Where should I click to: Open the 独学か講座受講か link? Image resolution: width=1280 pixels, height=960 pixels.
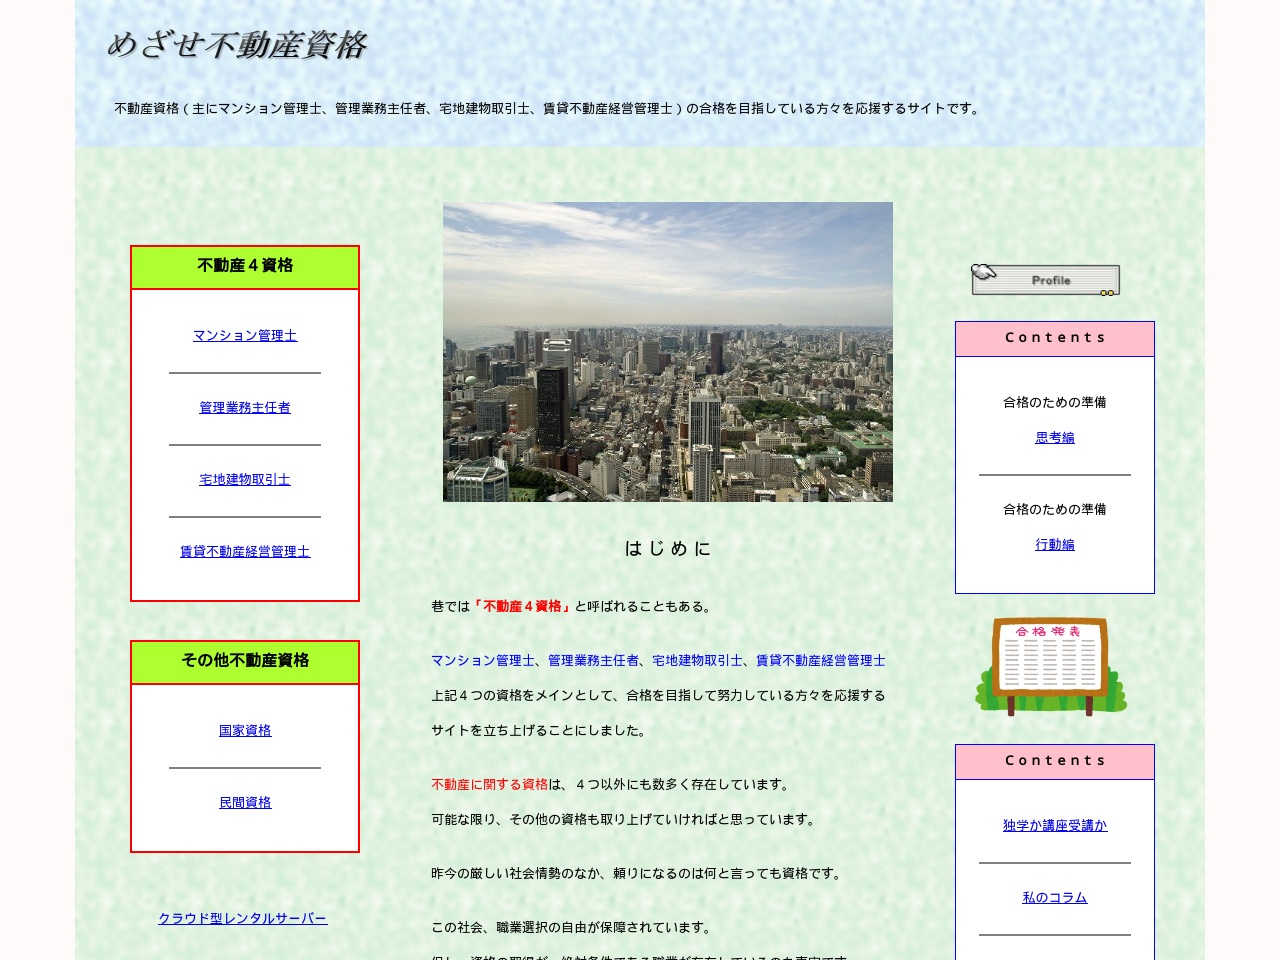(x=1055, y=826)
